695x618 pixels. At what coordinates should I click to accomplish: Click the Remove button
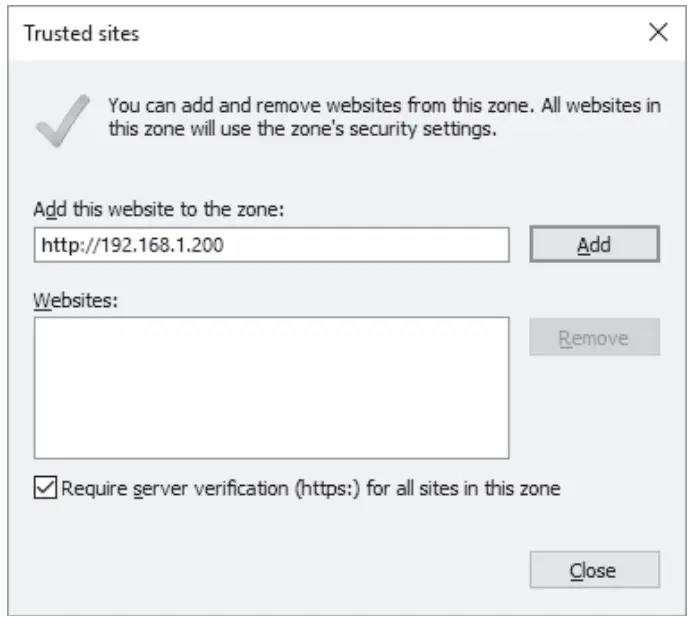pos(594,338)
